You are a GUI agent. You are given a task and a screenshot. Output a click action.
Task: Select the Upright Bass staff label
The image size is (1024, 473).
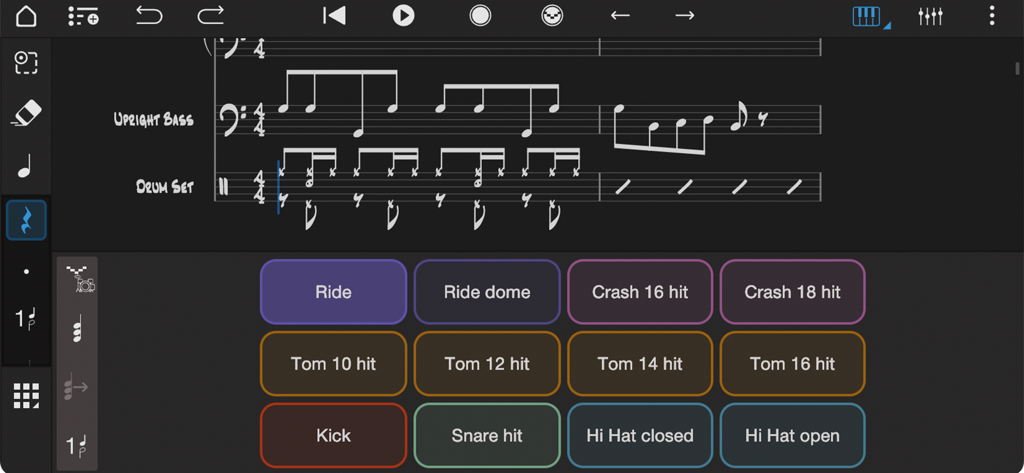153,120
